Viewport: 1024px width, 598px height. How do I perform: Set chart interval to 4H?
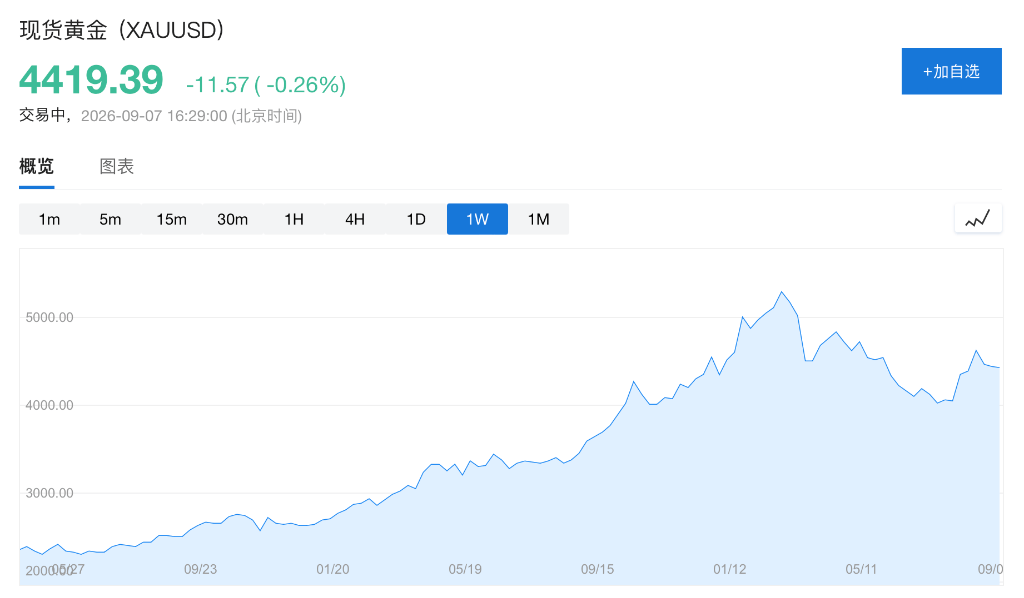pos(355,219)
